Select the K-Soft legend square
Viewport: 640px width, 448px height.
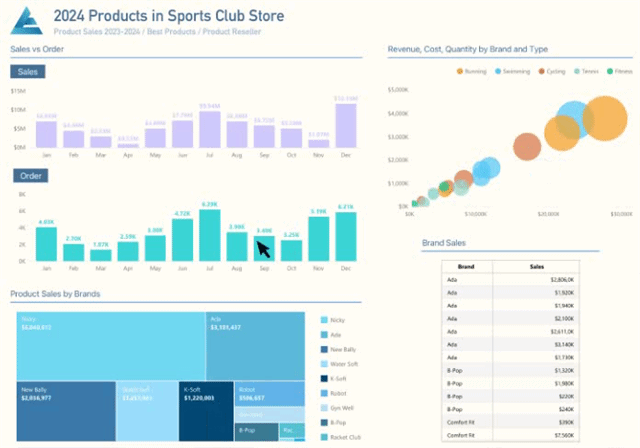324,378
